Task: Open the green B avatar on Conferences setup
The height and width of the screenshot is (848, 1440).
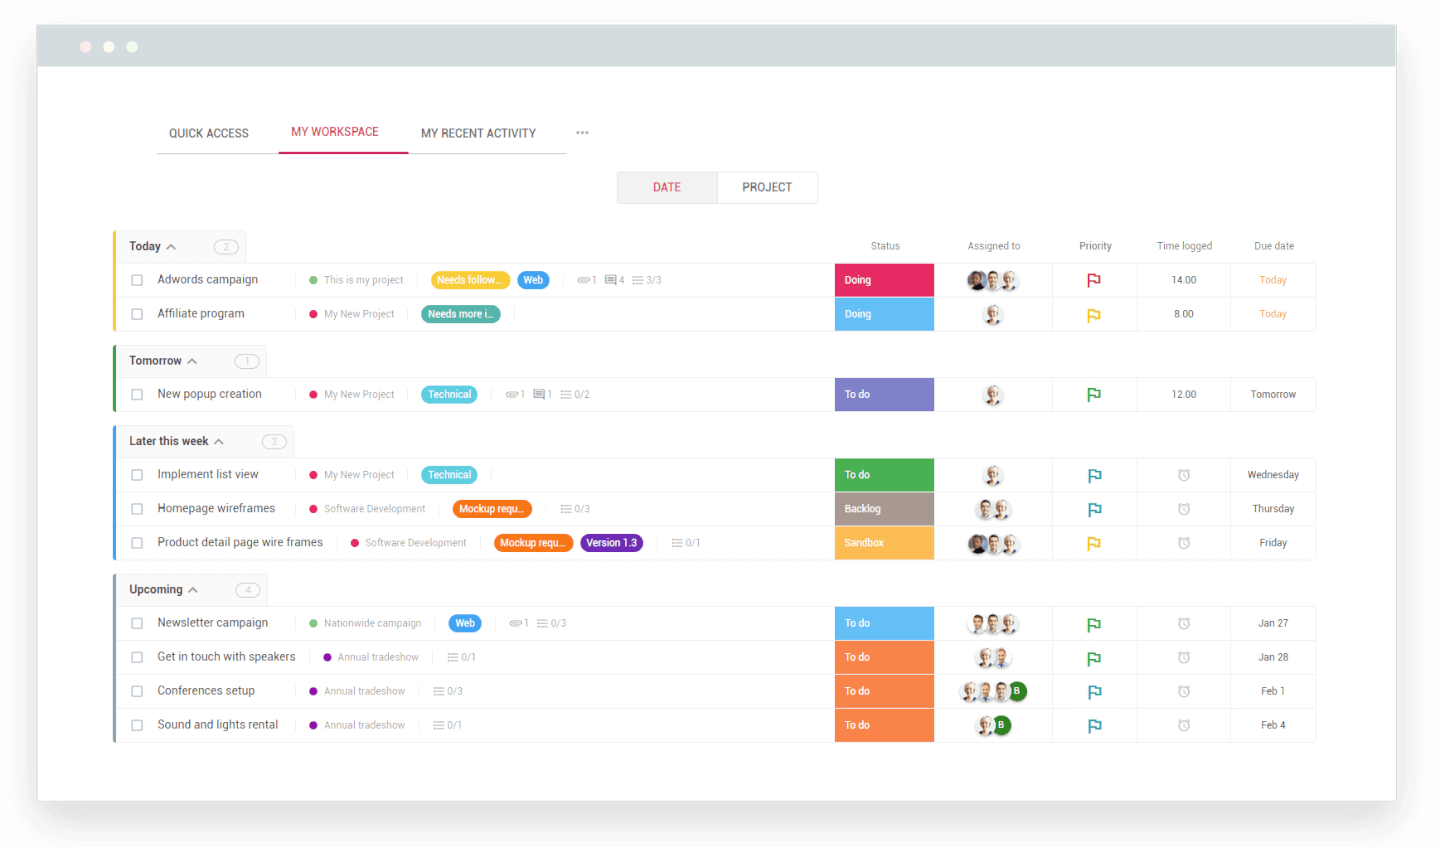Action: pyautogui.click(x=1017, y=690)
